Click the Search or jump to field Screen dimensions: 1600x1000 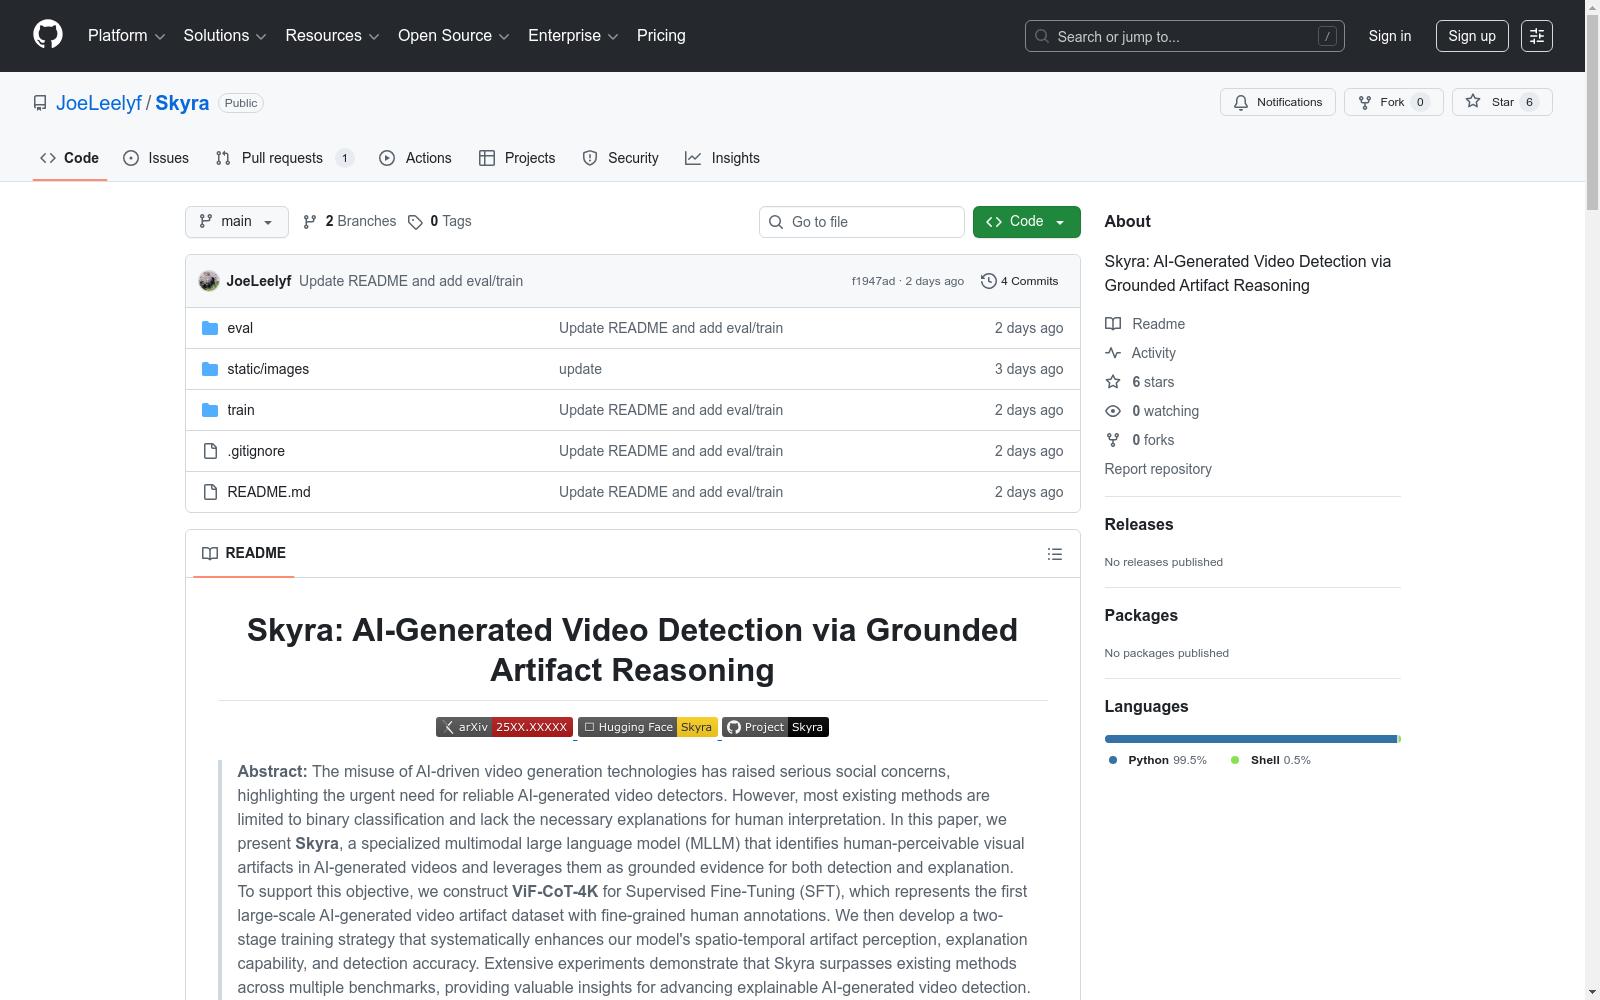[x=1185, y=36]
